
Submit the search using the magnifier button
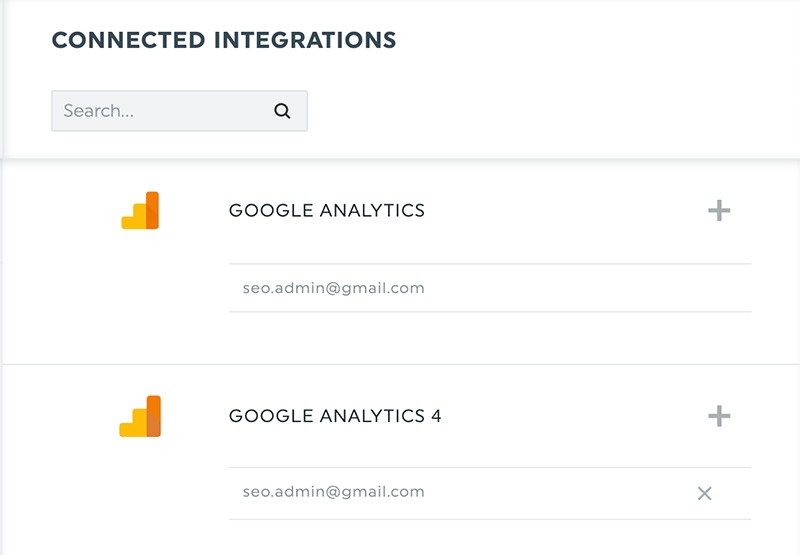(x=282, y=111)
